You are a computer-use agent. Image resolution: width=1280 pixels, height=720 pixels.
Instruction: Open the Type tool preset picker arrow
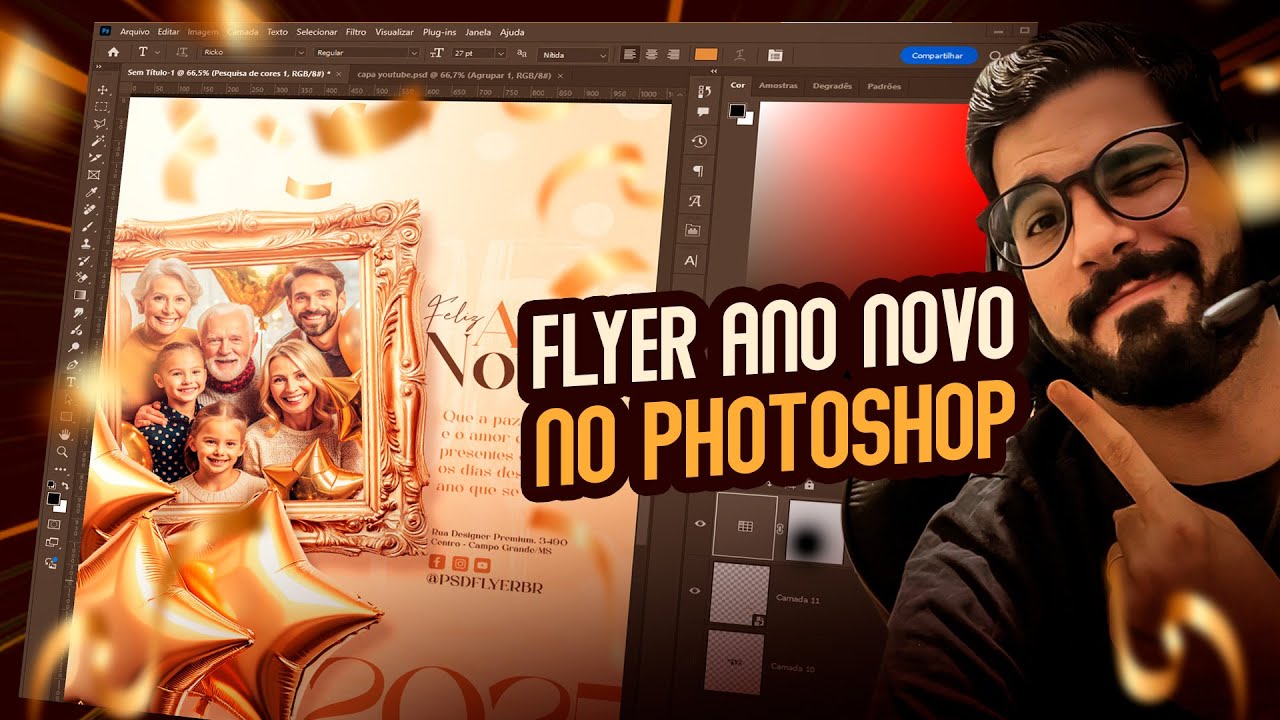point(158,51)
